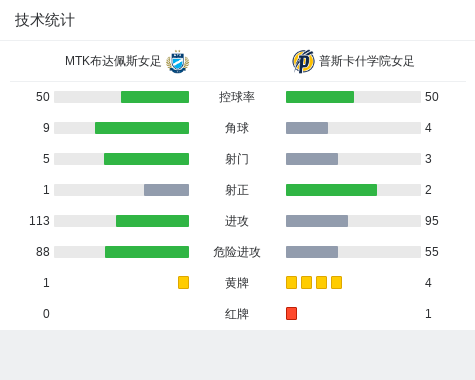
Task: Click the second yellow card on the right
Action: [x=306, y=282]
